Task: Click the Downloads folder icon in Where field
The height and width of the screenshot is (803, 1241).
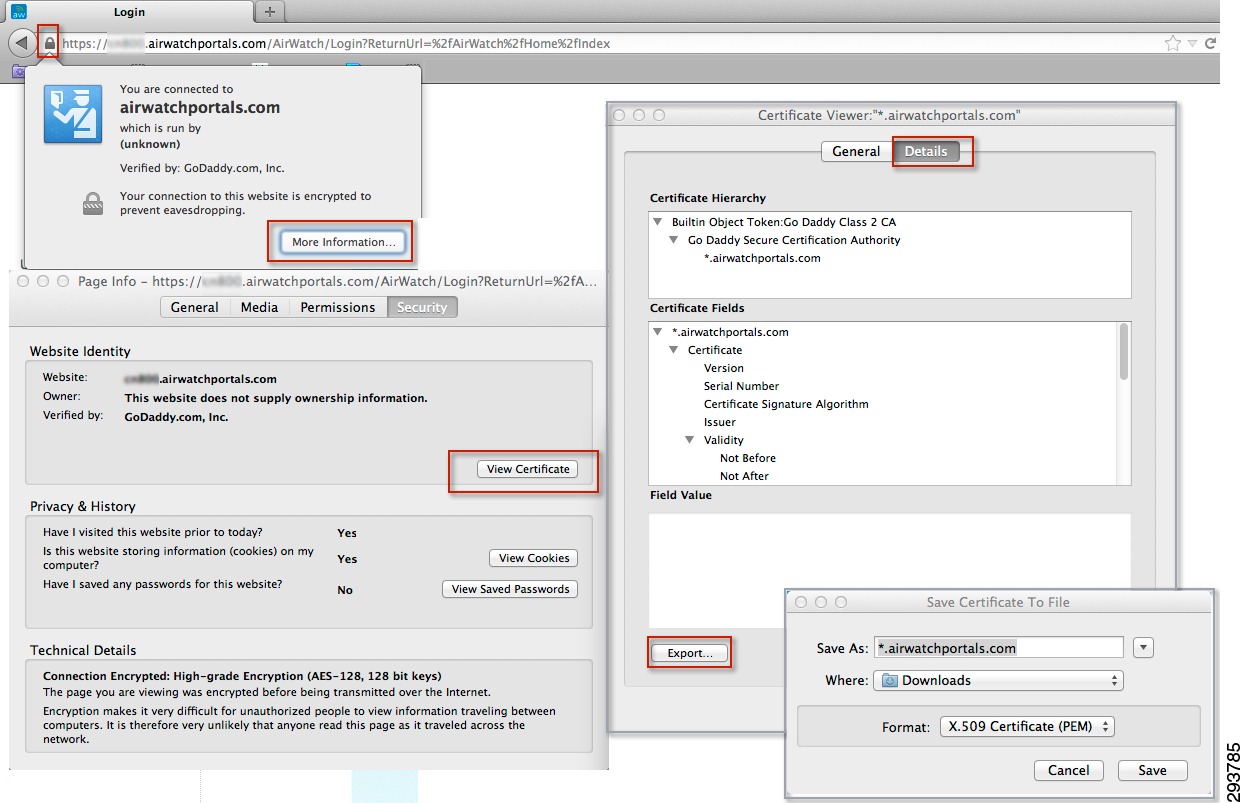Action: click(889, 681)
